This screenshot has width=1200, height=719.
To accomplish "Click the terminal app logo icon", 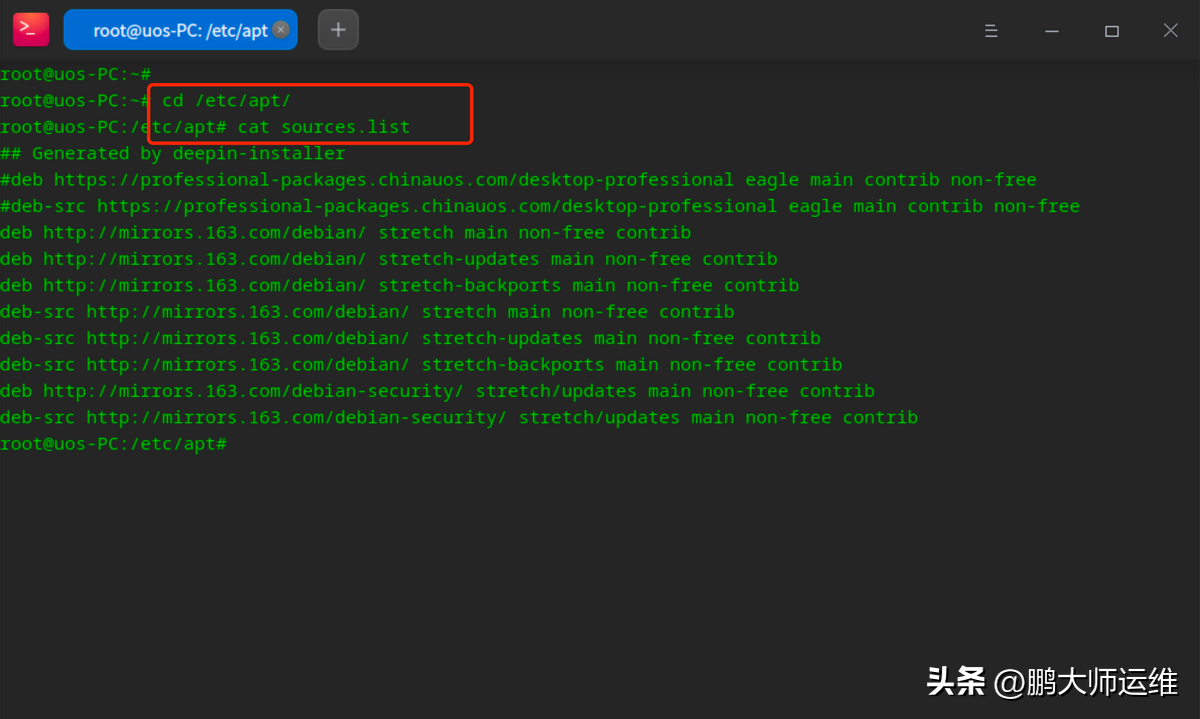I will (x=31, y=30).
